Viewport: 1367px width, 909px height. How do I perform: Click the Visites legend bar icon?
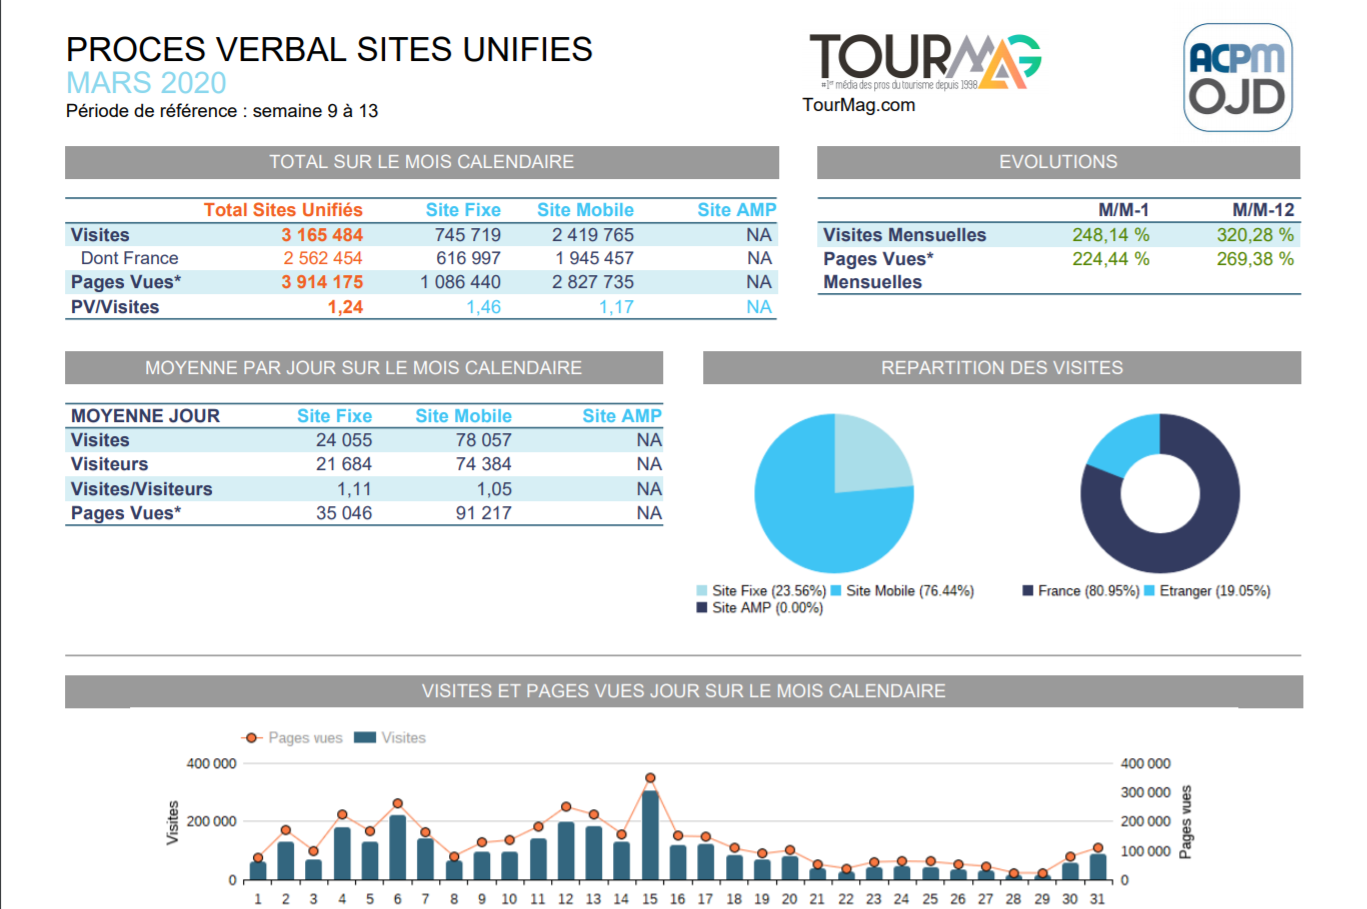click(365, 738)
